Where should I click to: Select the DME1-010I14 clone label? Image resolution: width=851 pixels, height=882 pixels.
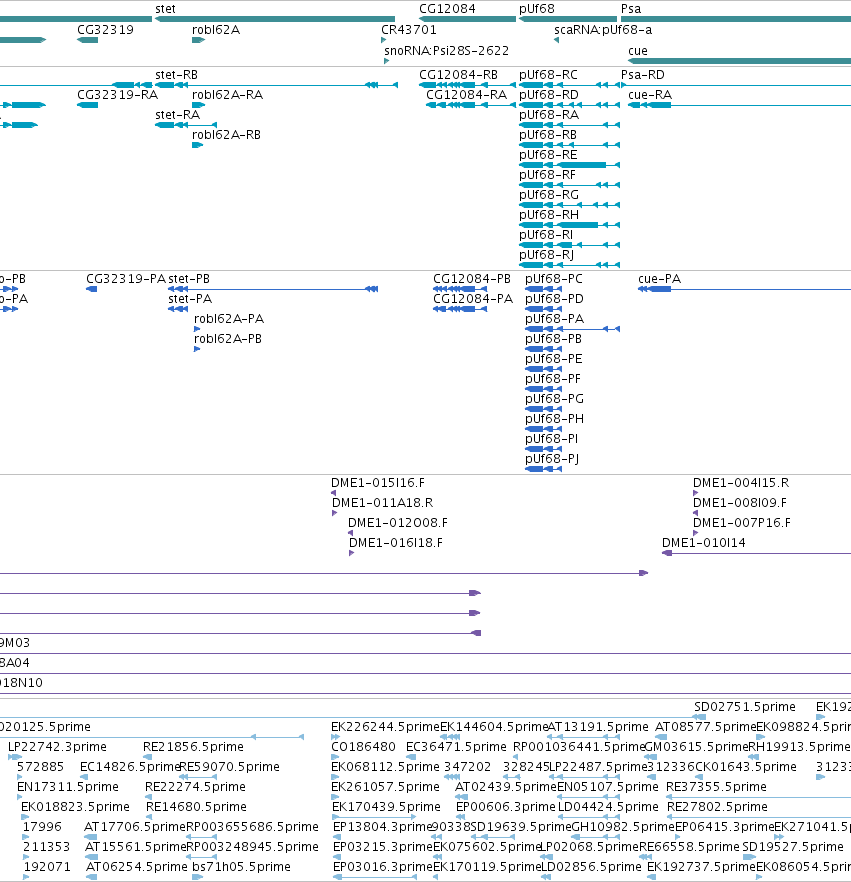click(704, 543)
